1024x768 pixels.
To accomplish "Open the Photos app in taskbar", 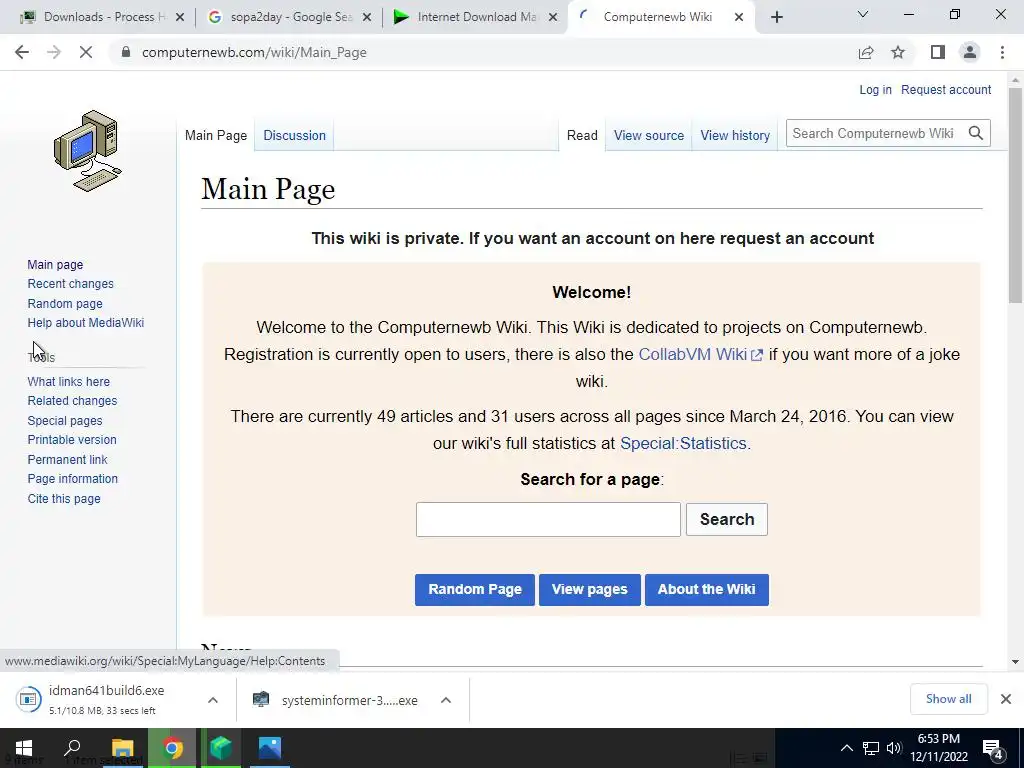I will click(x=269, y=748).
